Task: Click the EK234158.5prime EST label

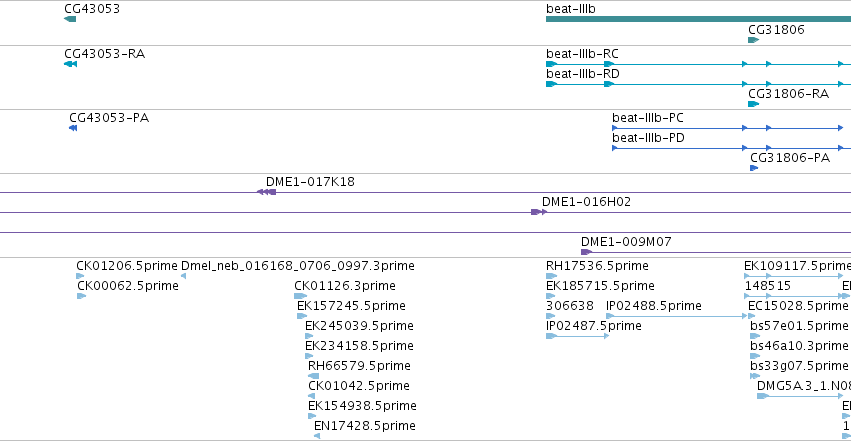Action: [x=359, y=346]
